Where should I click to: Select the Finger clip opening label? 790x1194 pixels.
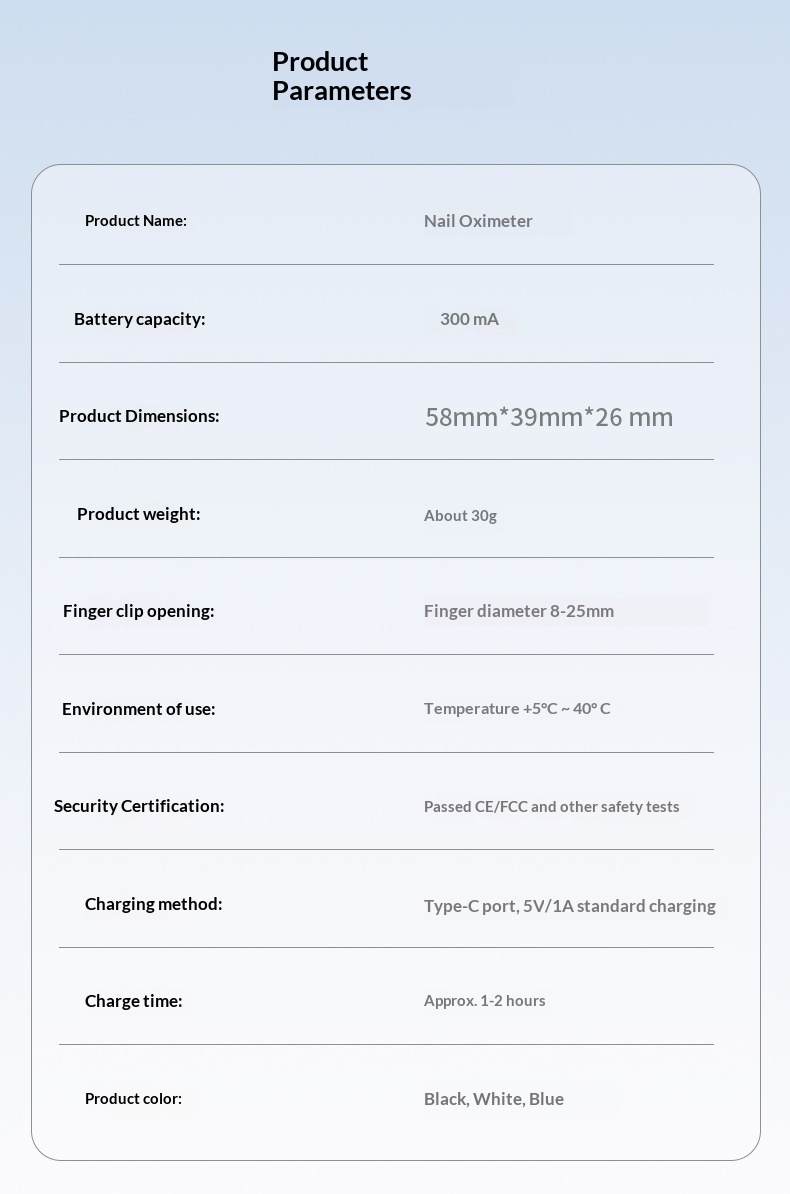[138, 611]
